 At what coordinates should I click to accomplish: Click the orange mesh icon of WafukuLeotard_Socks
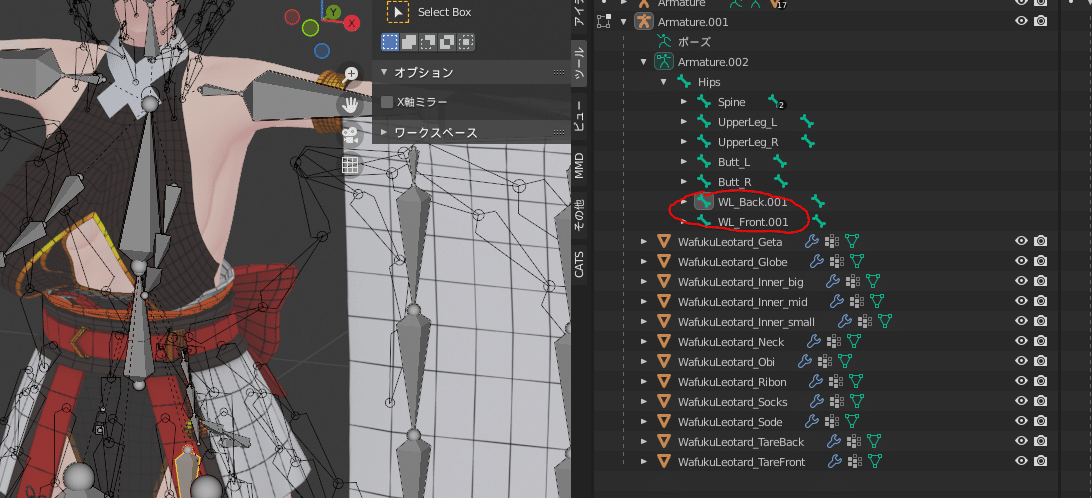tap(664, 402)
